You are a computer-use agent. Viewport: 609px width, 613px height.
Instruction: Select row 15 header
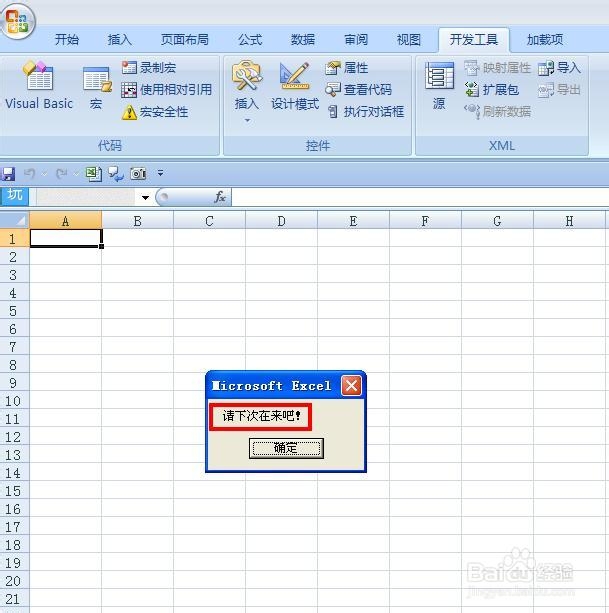[x=14, y=491]
